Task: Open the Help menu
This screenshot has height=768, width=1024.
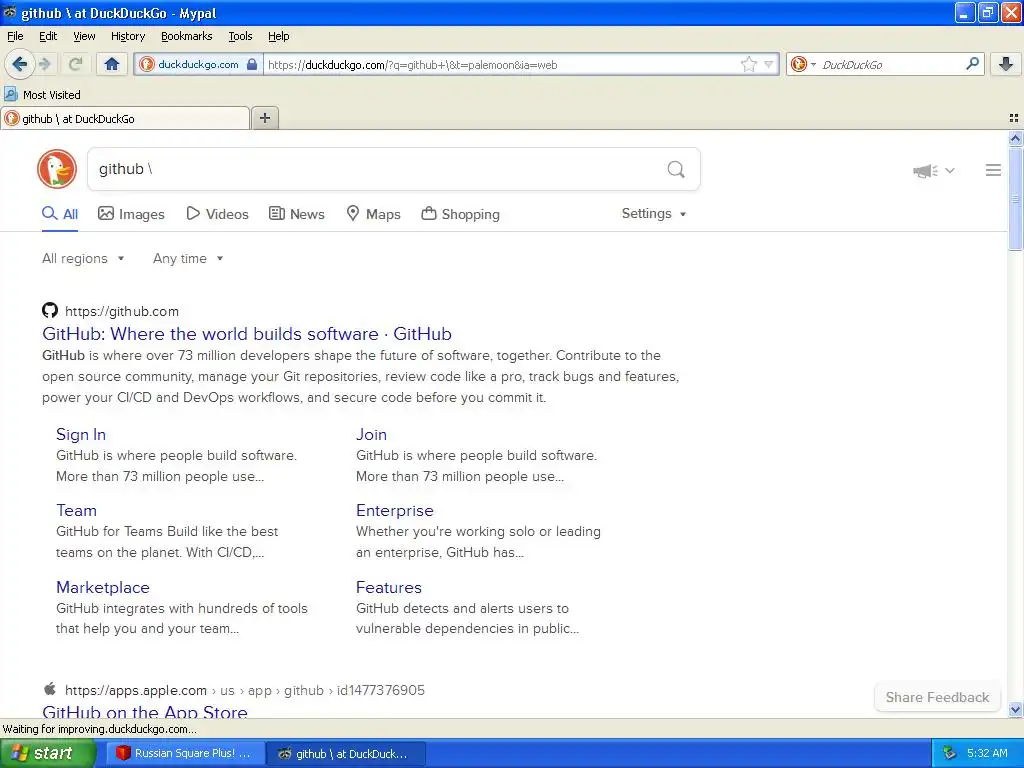Action: point(278,36)
